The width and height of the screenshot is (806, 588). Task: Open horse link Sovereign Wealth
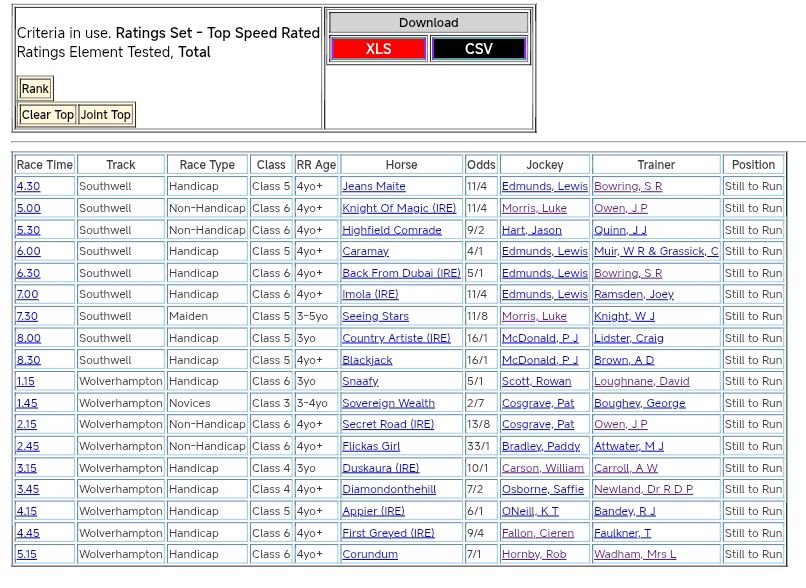coord(388,403)
